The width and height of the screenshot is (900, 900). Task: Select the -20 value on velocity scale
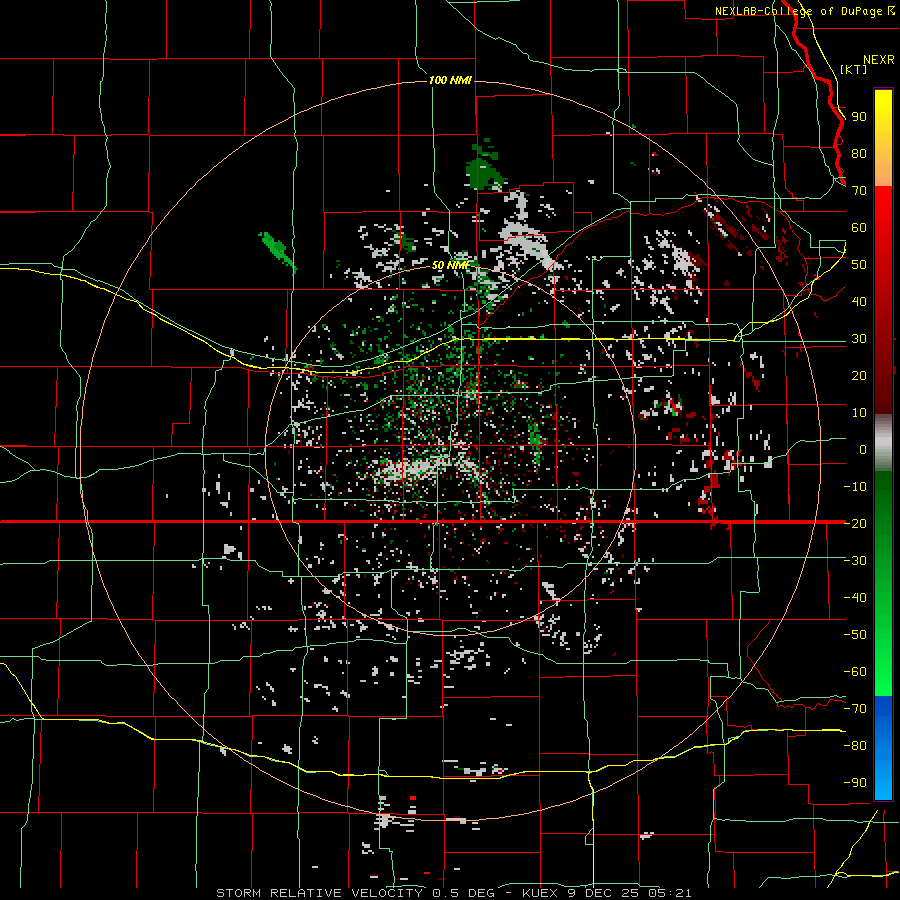(855, 523)
